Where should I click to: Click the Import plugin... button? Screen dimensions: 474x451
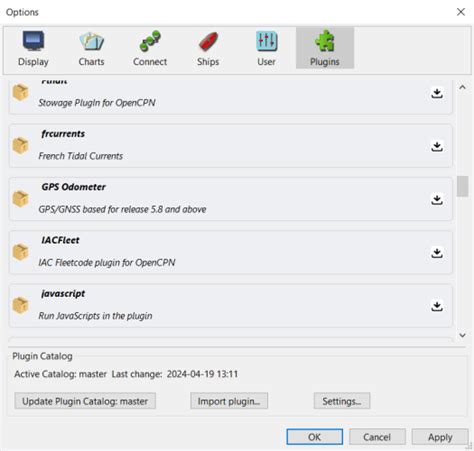[x=229, y=401]
